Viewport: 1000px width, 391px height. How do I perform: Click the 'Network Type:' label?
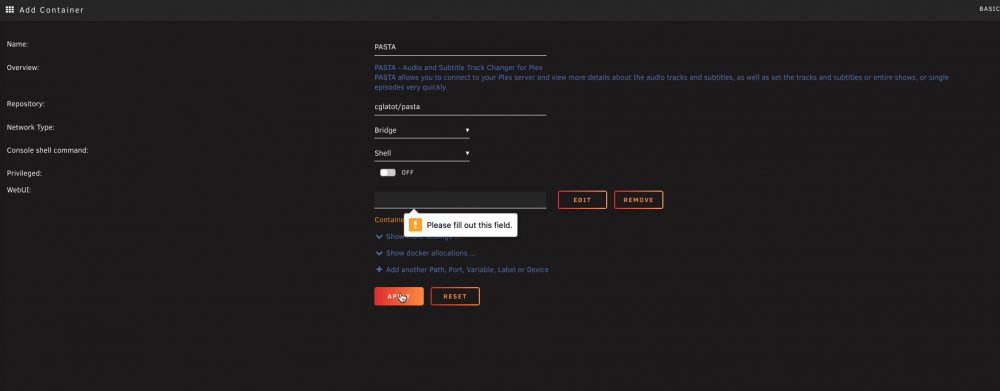click(x=30, y=128)
